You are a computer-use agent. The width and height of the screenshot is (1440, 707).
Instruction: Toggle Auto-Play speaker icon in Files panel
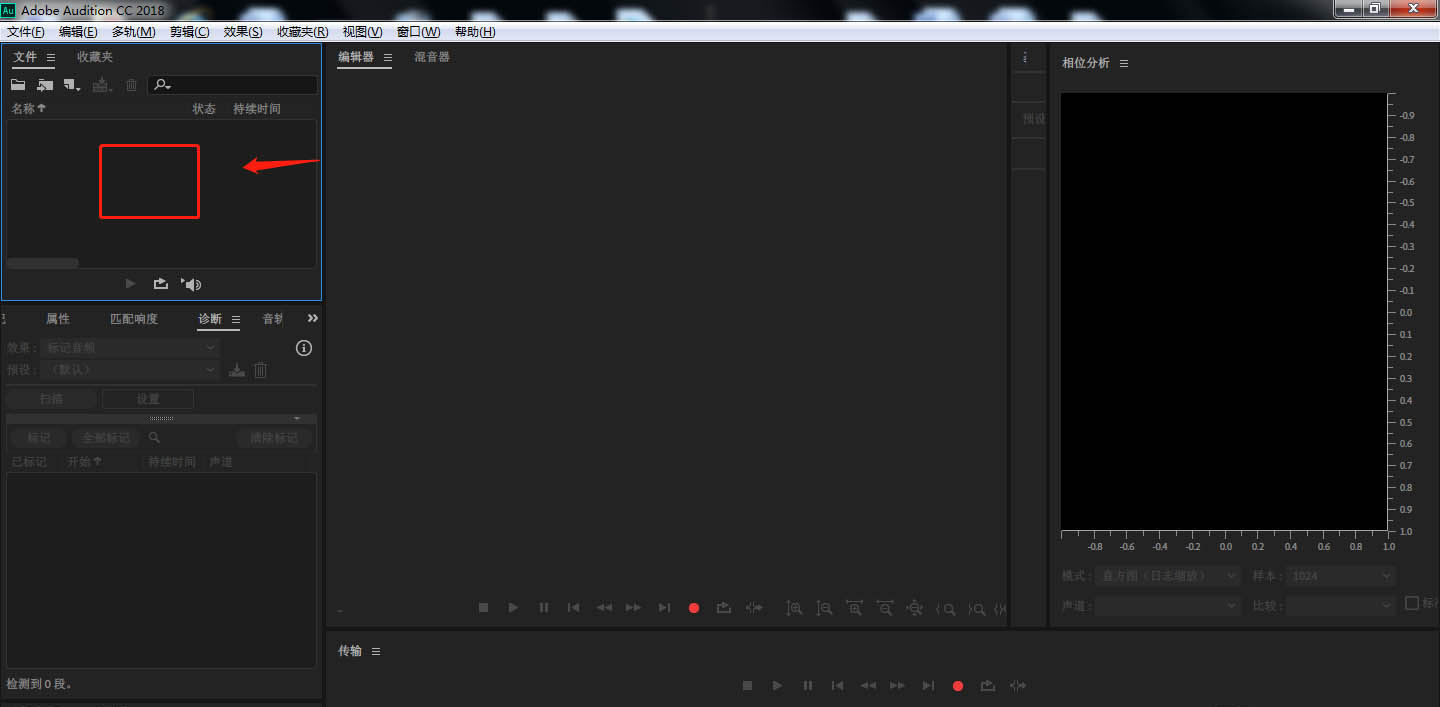(191, 284)
